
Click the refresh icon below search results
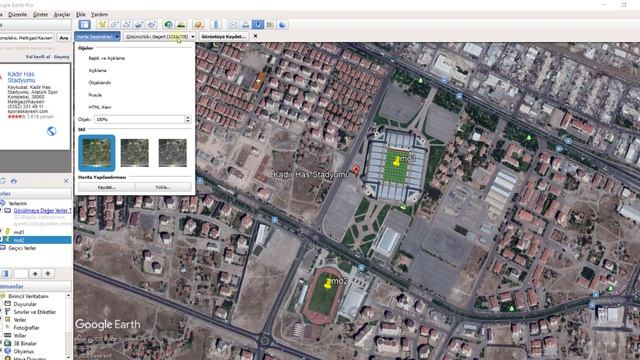tap(2, 180)
